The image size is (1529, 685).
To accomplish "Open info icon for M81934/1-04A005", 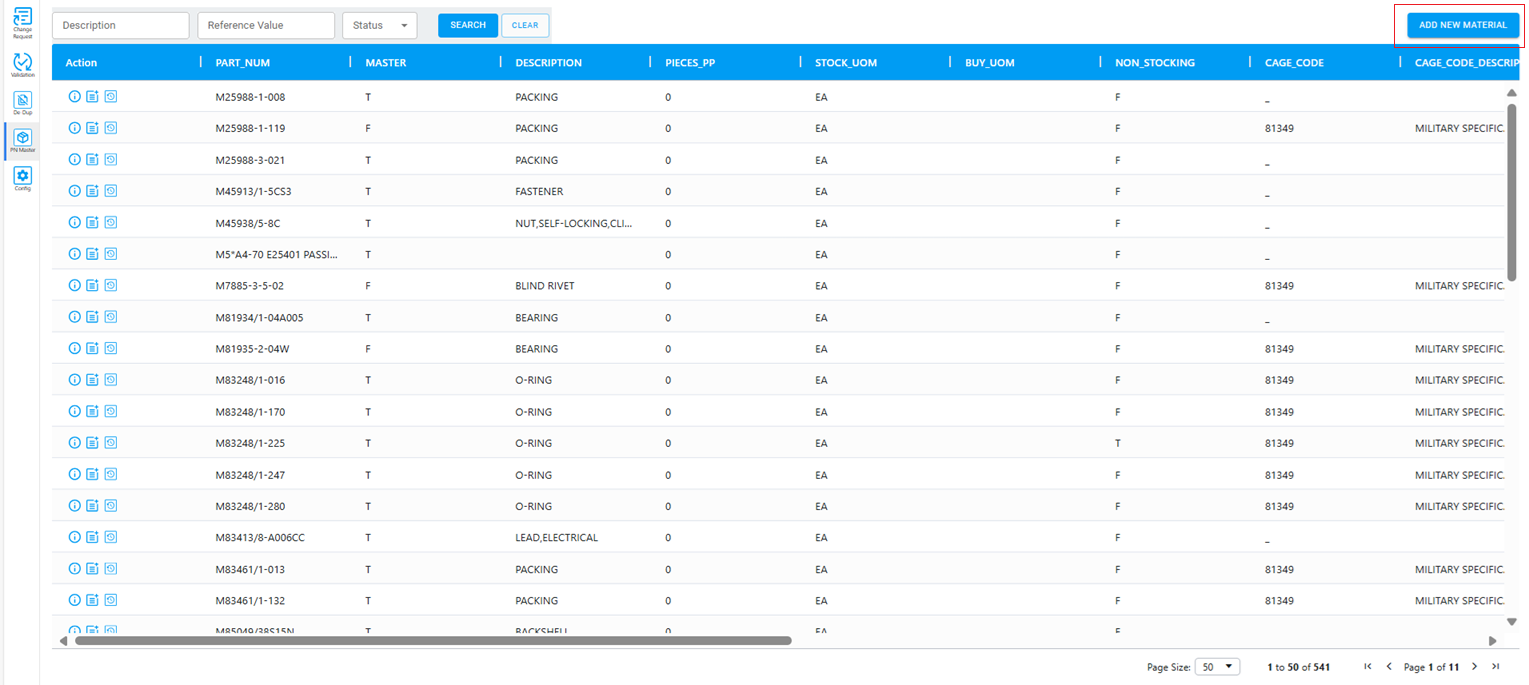I will pos(74,317).
